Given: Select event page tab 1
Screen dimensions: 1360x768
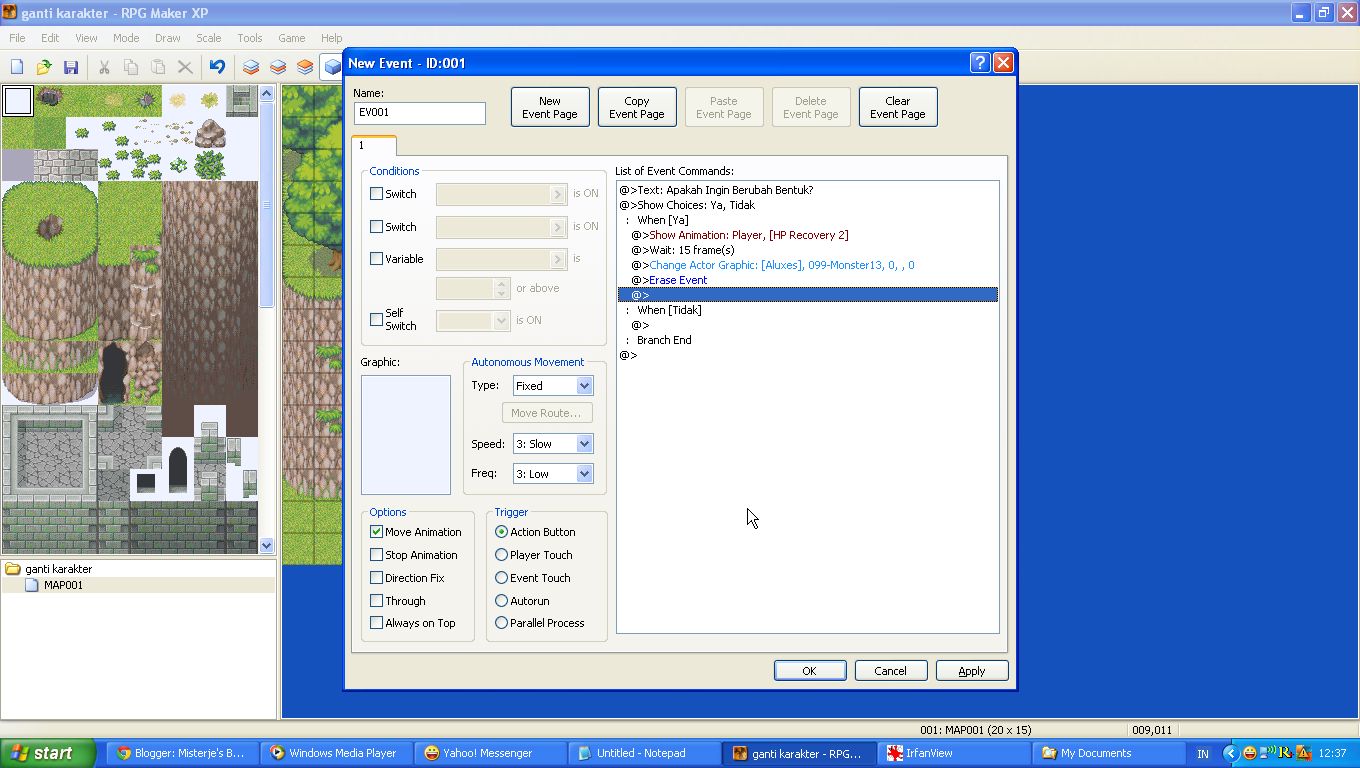Looking at the screenshot, I should click(373, 144).
